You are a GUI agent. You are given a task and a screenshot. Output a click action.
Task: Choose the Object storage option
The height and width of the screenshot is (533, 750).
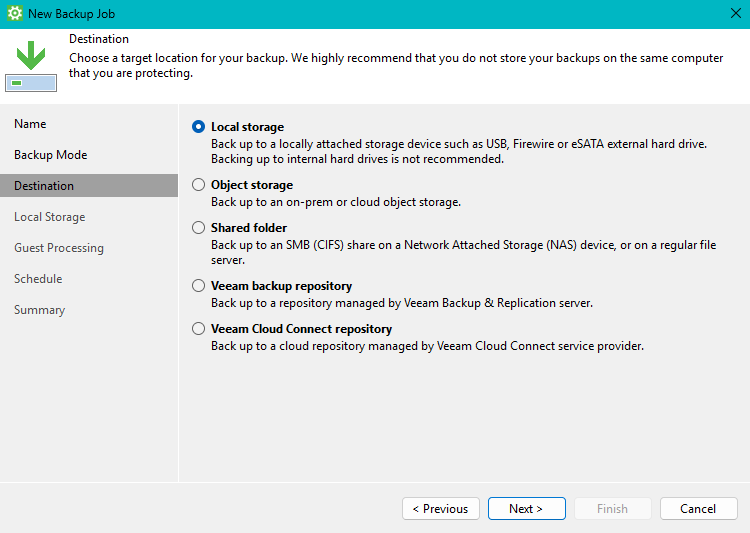(x=199, y=185)
